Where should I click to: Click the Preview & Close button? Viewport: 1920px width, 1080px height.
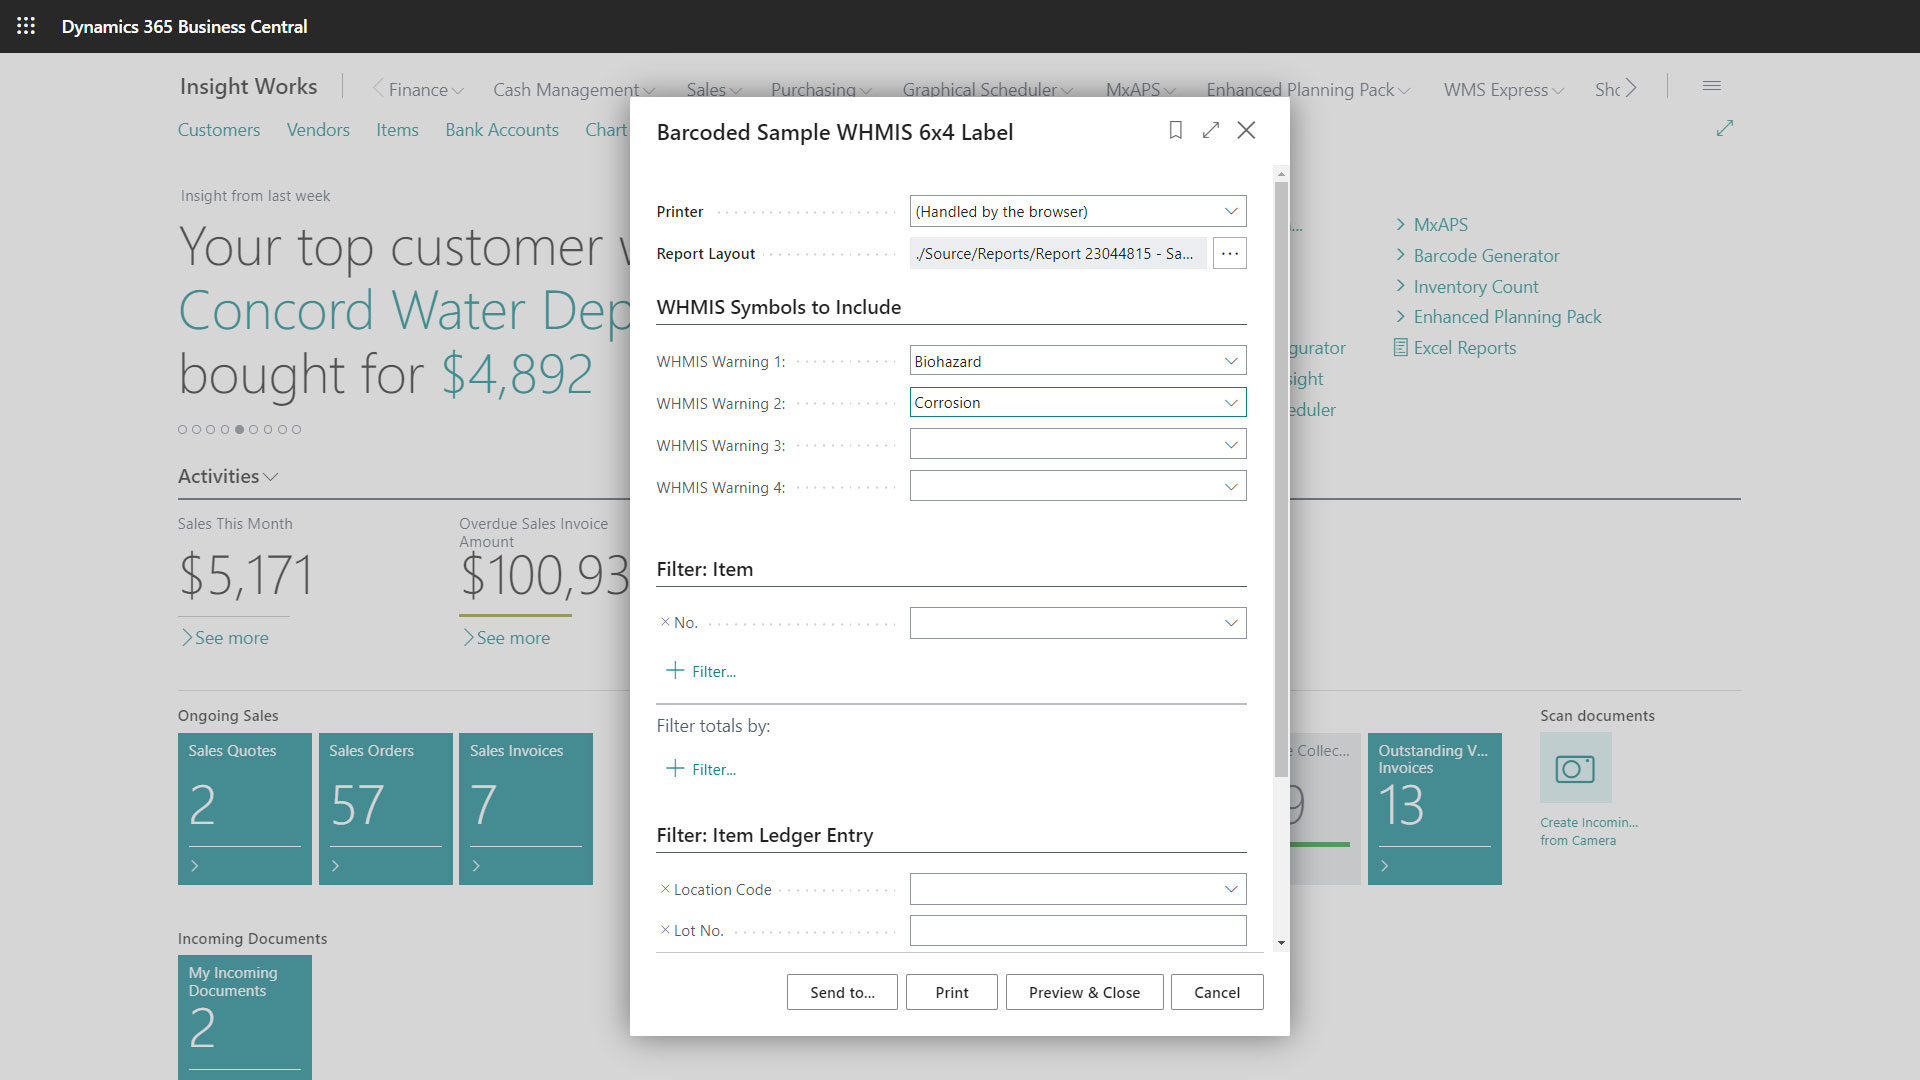[x=1084, y=992]
